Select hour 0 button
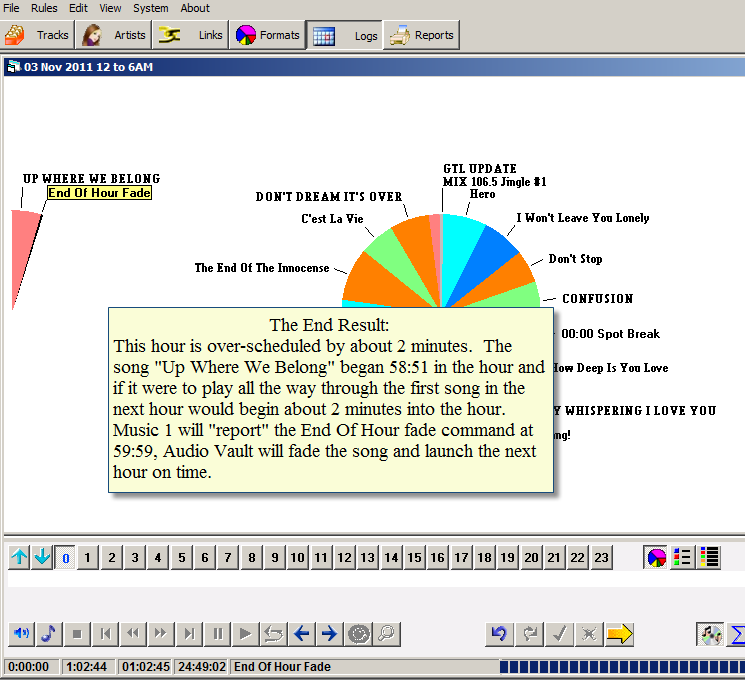The height and width of the screenshot is (680, 745). (66, 557)
